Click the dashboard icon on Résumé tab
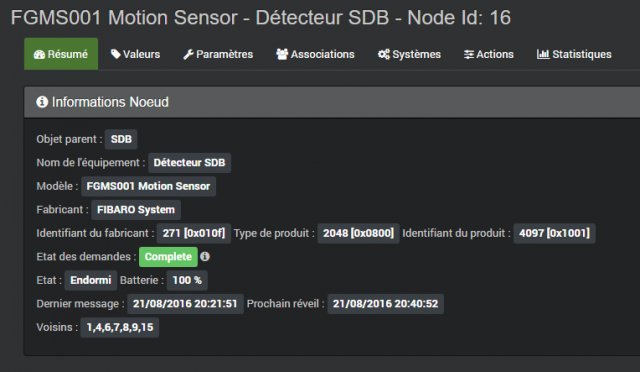Screen dimensions: 640x372 pyautogui.click(x=39, y=54)
